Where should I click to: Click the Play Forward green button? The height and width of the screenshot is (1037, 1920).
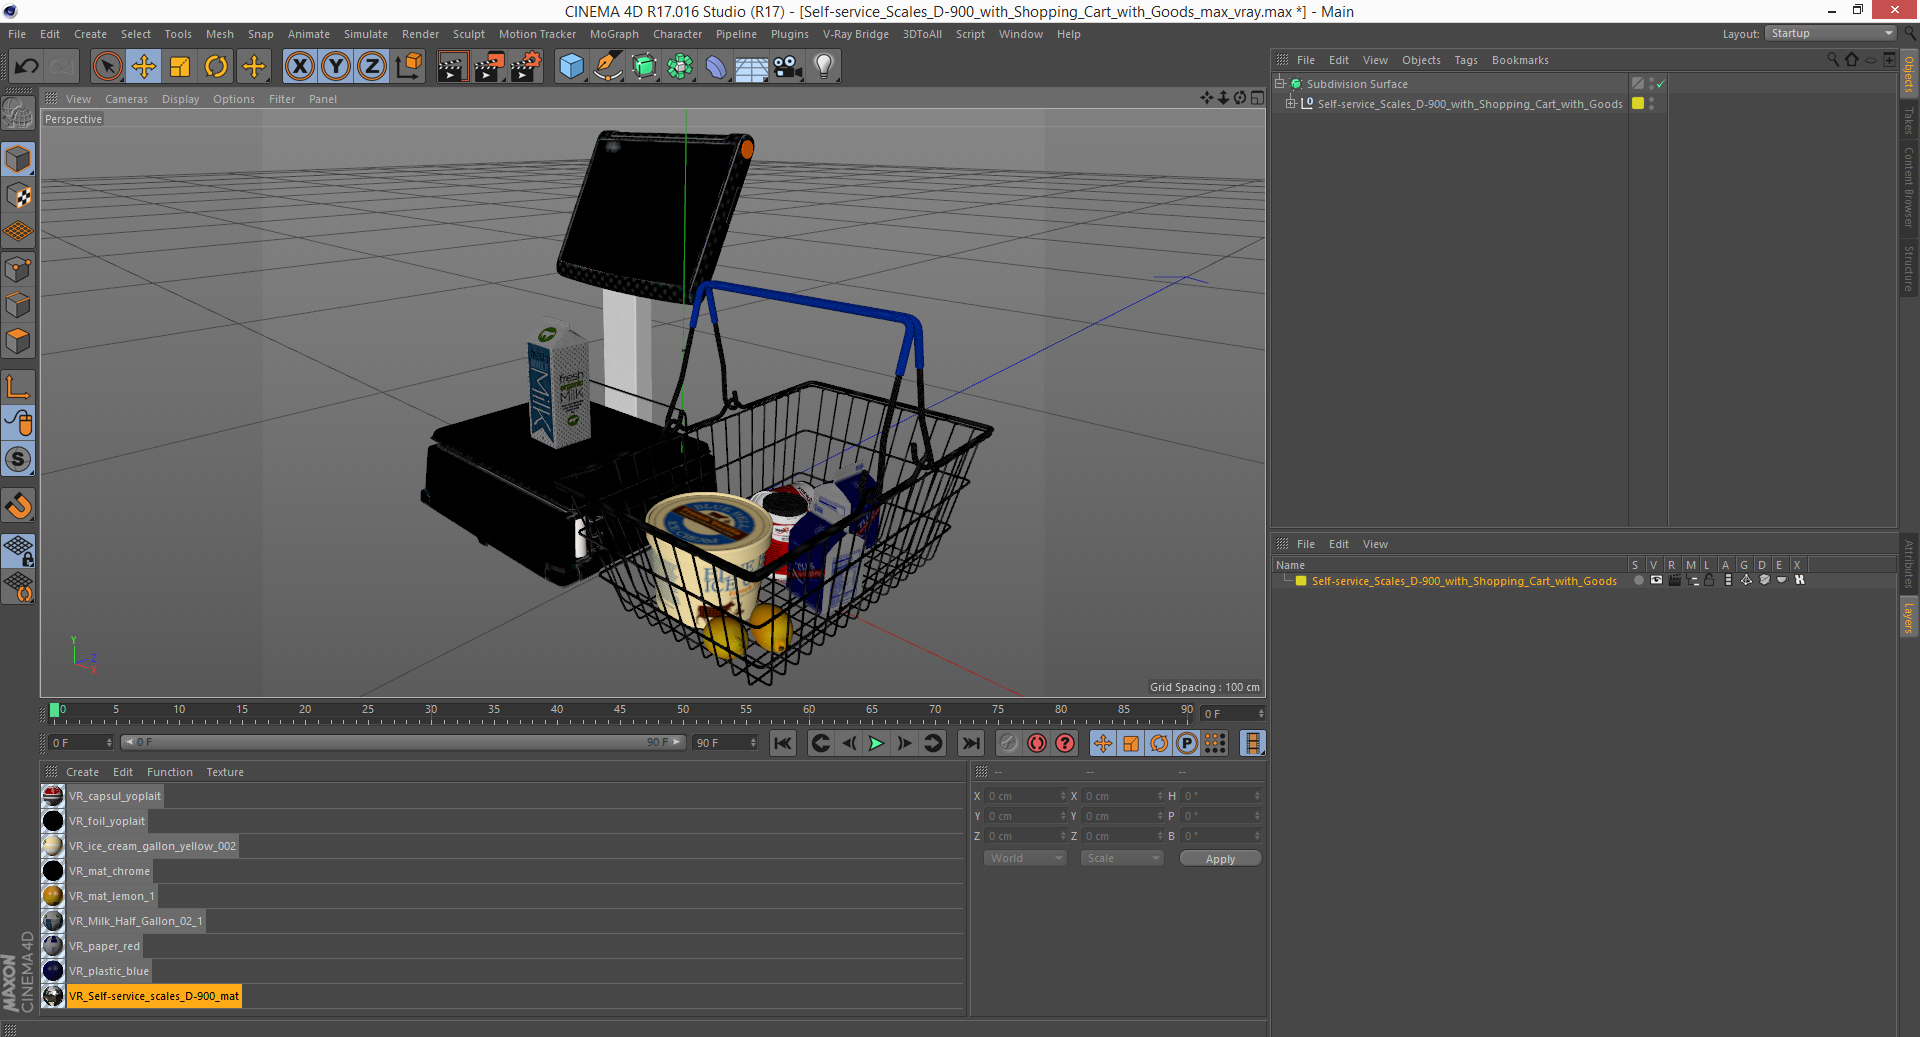click(x=876, y=743)
